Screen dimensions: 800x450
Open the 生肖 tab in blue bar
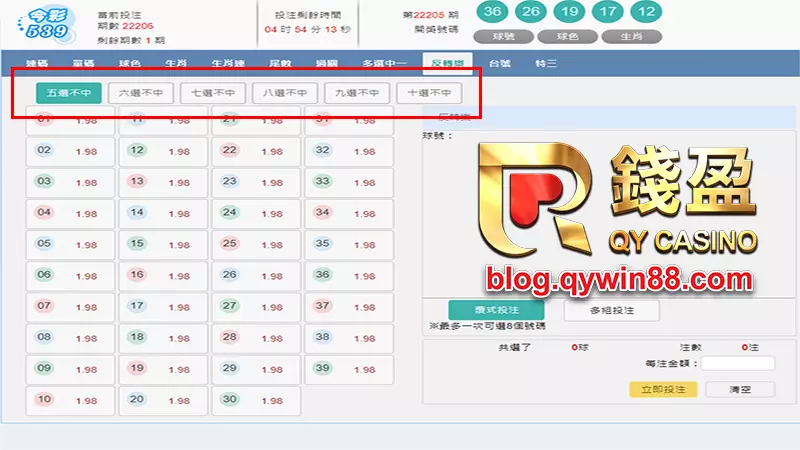tap(176, 63)
